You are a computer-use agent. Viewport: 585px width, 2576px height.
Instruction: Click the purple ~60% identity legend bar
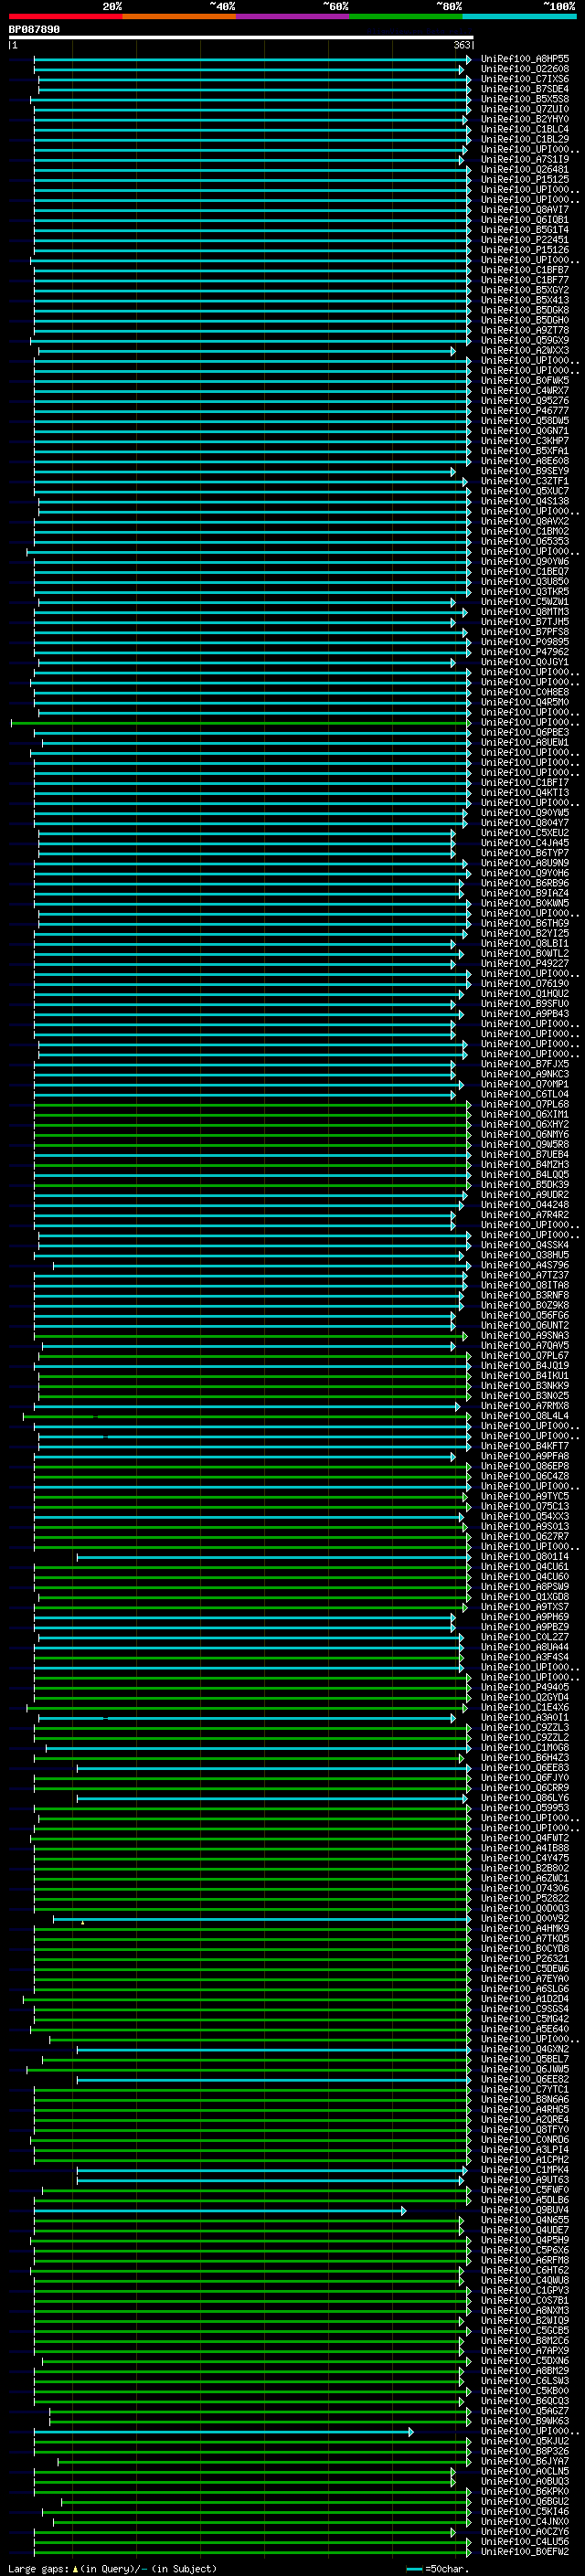(x=292, y=16)
